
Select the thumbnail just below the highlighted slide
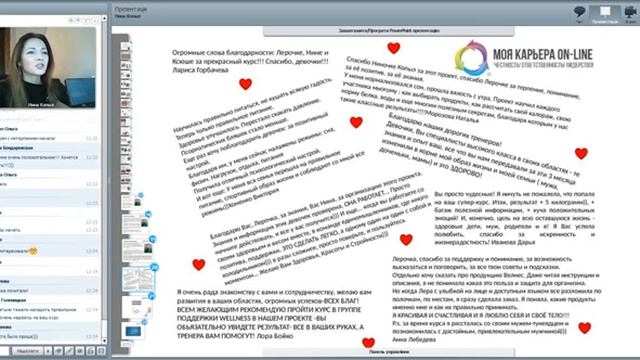(137, 306)
